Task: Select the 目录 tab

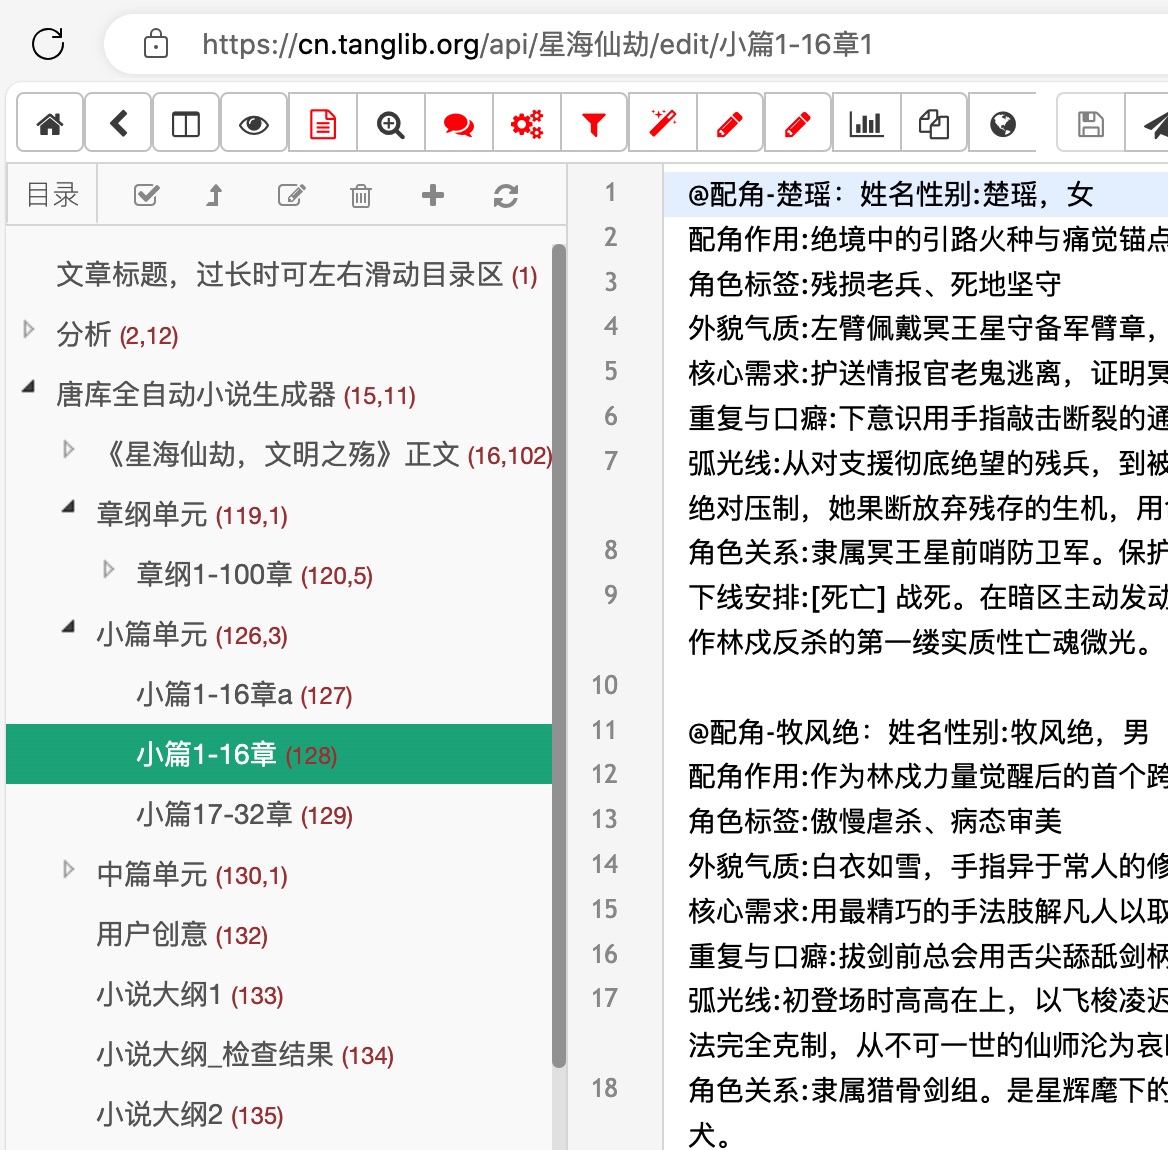Action: point(52,195)
